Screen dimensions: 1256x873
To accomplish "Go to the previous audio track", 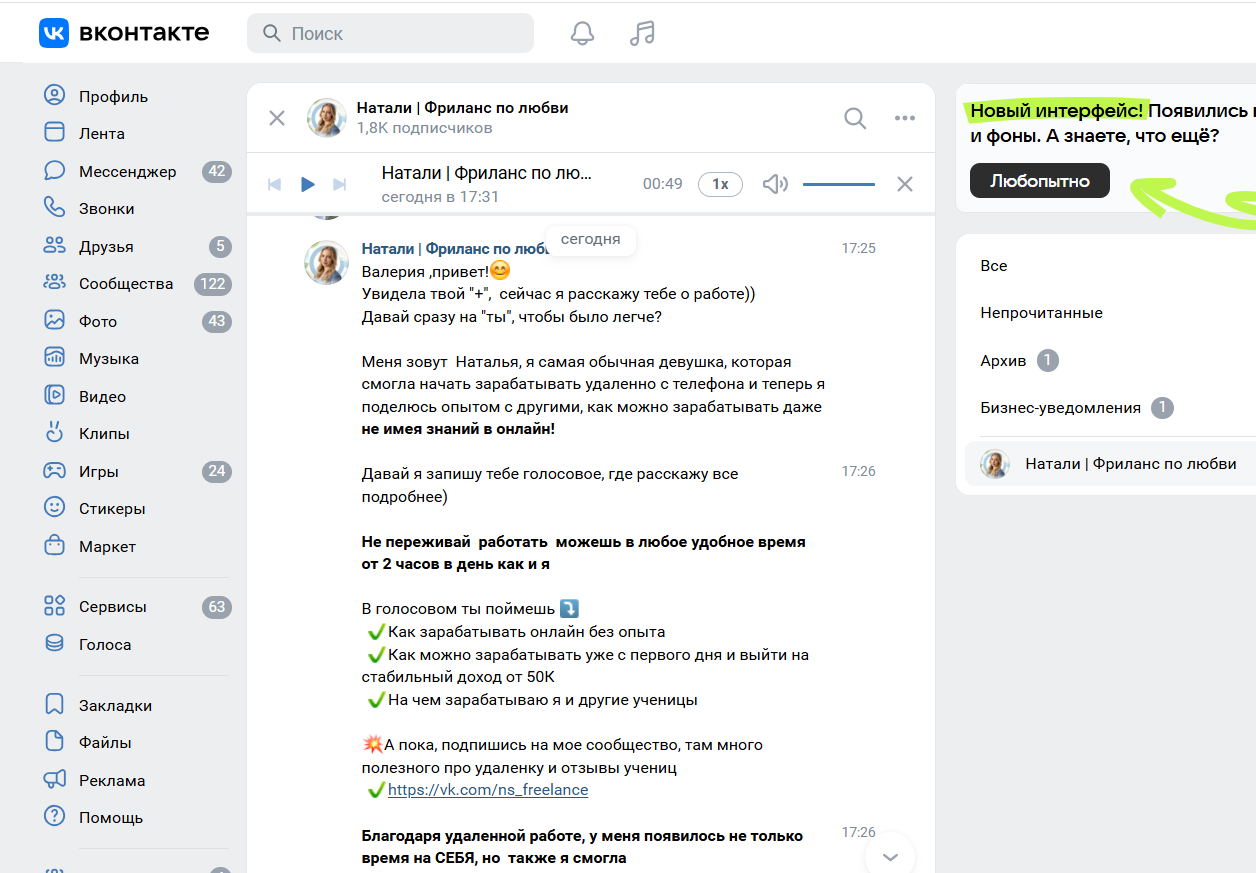I will coord(275,184).
